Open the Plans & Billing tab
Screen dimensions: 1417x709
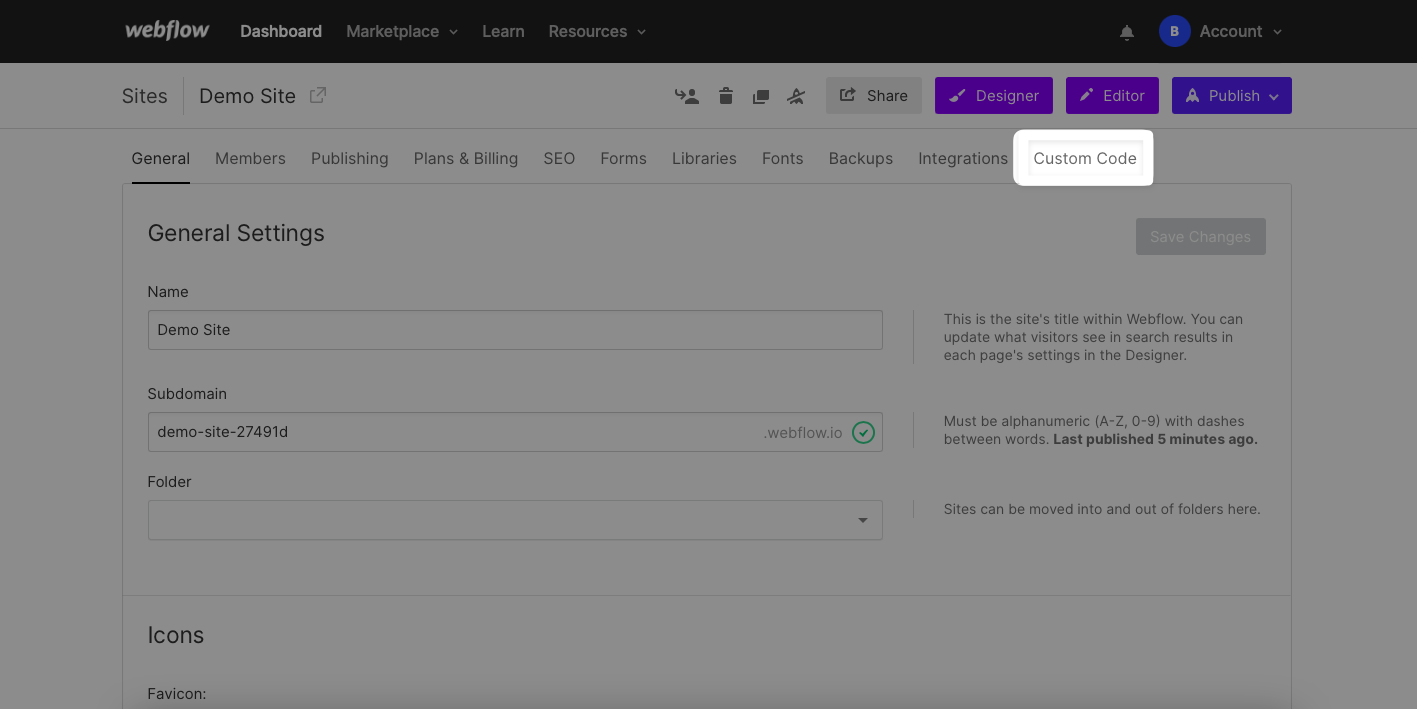(x=466, y=158)
